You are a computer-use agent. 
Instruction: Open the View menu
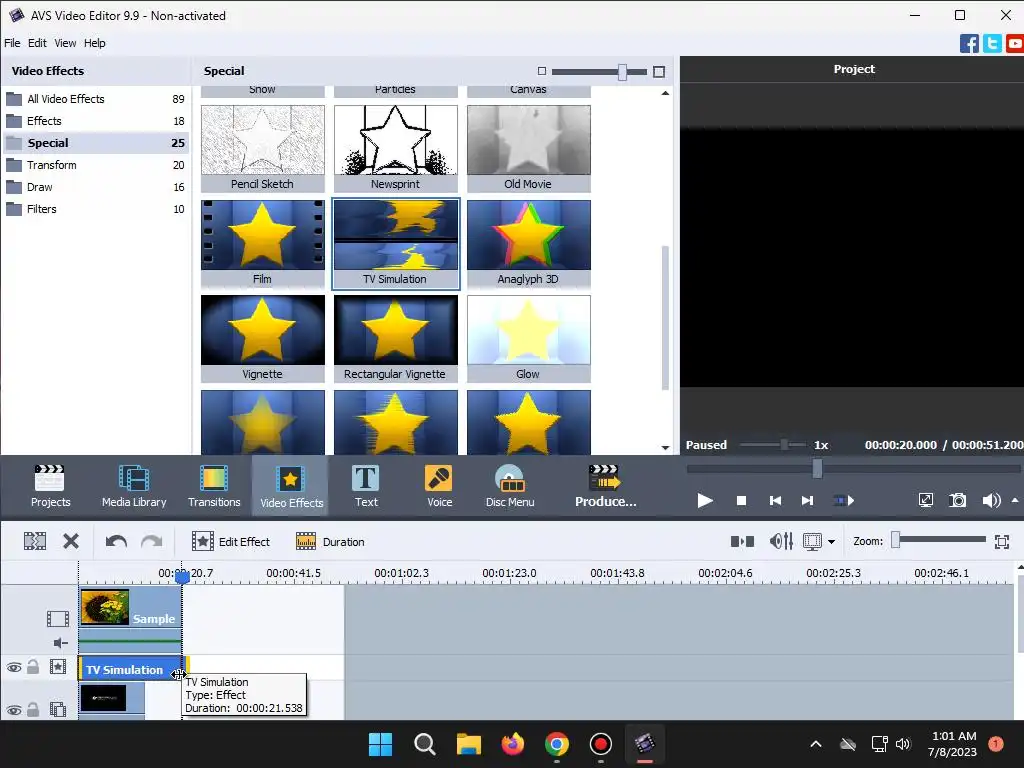click(x=65, y=43)
